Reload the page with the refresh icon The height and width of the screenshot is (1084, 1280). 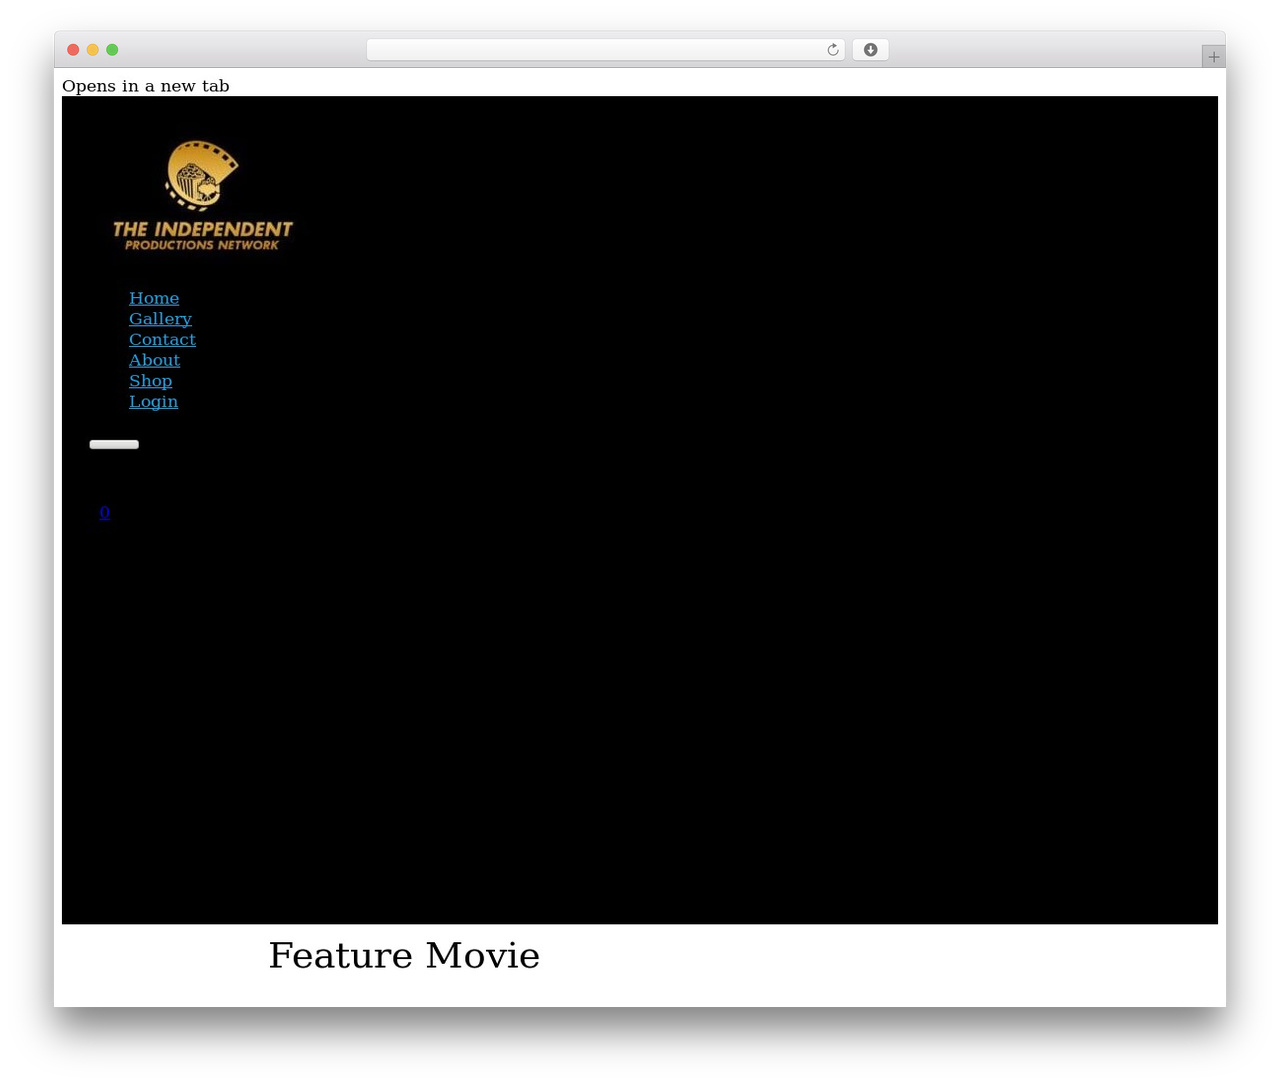pos(832,50)
